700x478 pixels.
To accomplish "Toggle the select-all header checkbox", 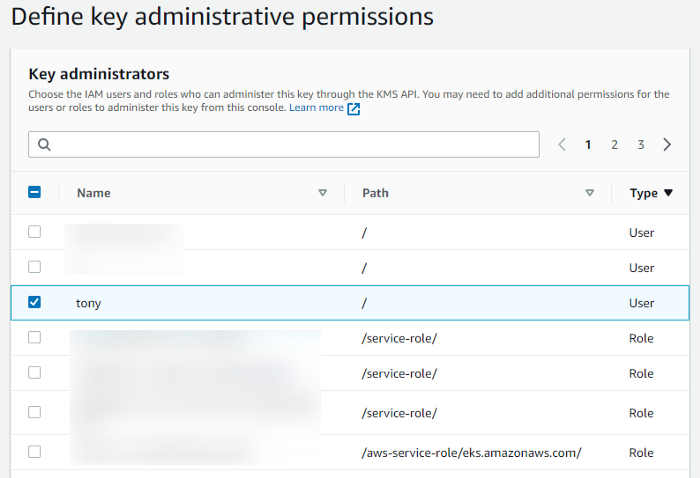I will tap(35, 192).
